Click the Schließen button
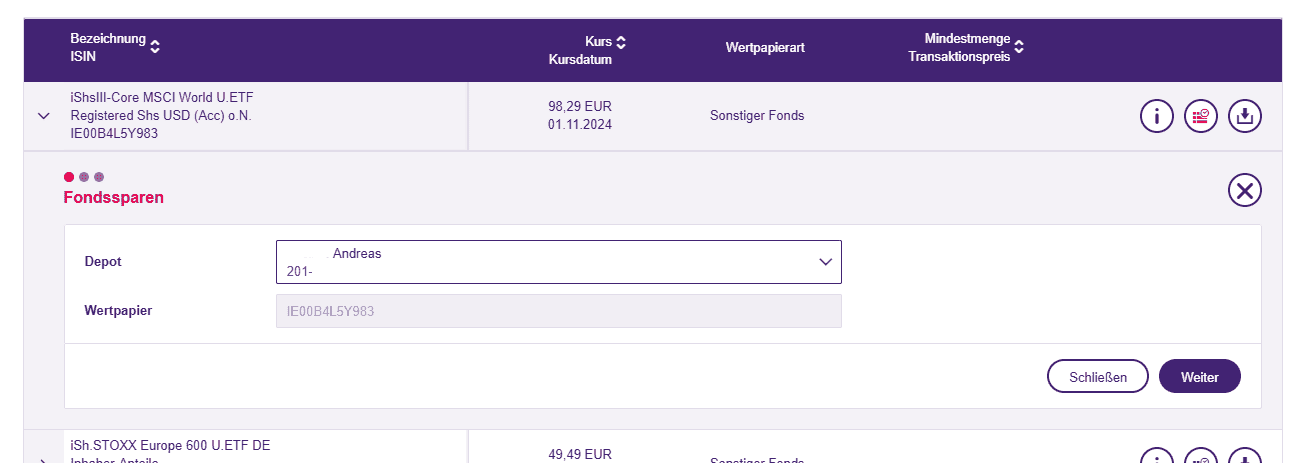Viewport: 1293px width, 463px height. tap(1097, 377)
